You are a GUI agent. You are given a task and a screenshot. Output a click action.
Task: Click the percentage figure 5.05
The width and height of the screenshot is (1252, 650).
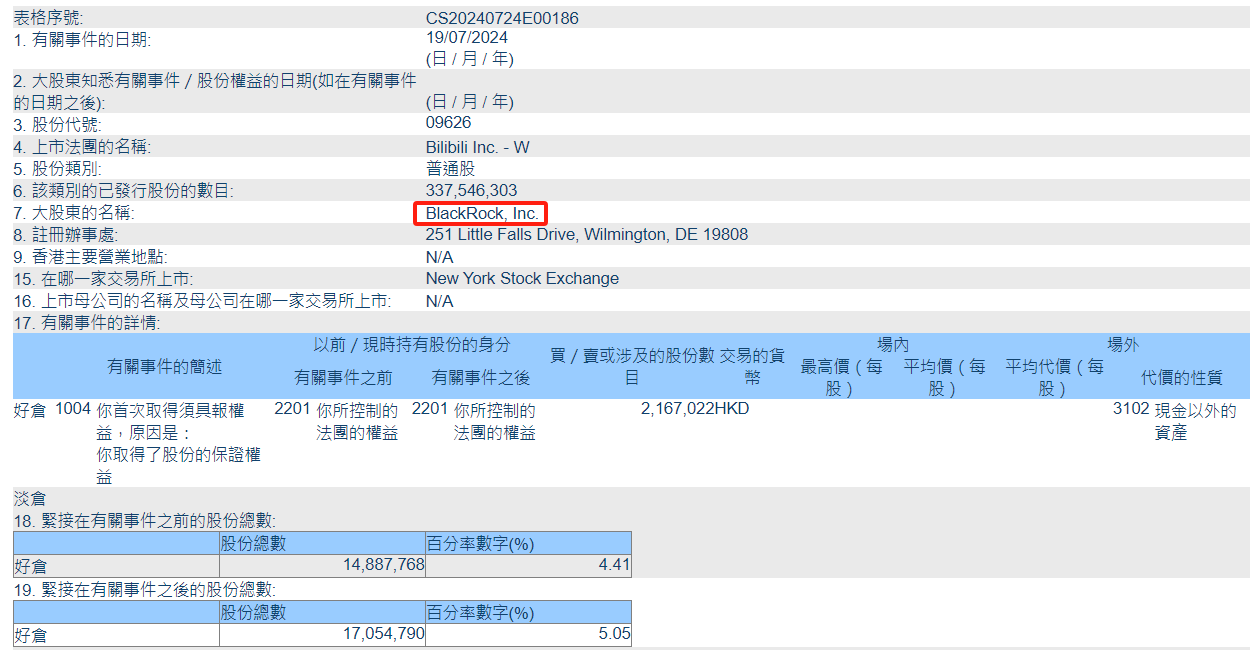[614, 634]
